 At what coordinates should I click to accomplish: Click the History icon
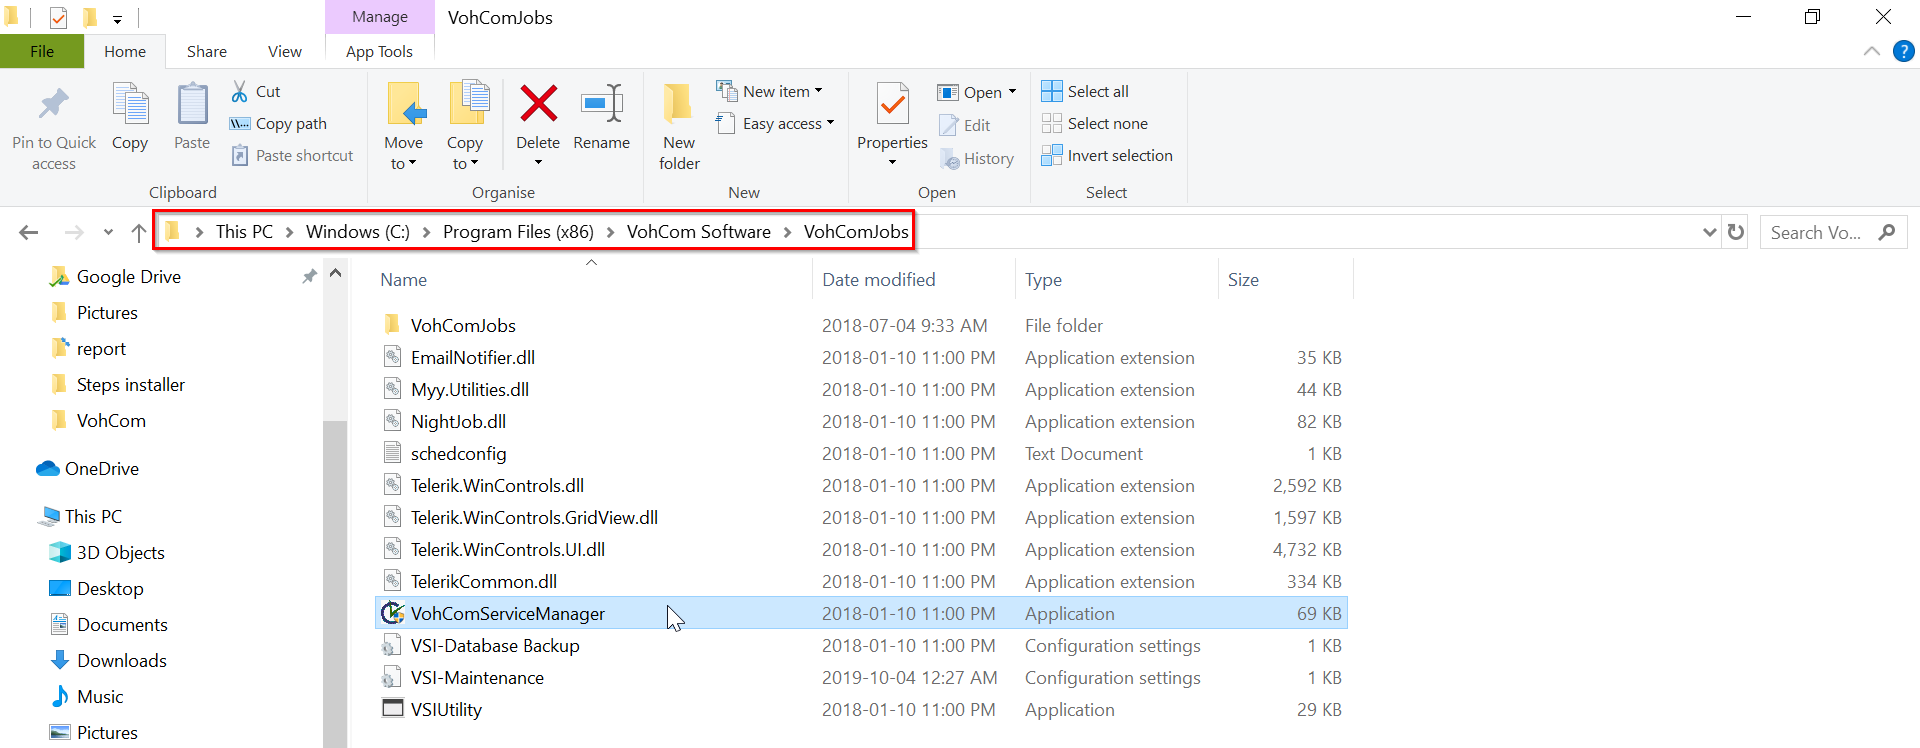949,158
